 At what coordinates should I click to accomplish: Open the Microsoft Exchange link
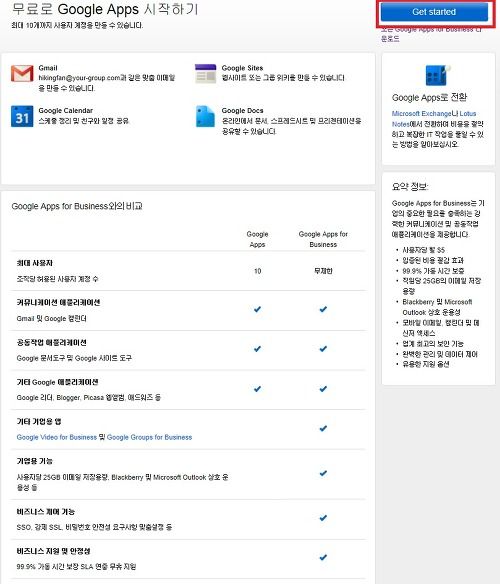(421, 114)
